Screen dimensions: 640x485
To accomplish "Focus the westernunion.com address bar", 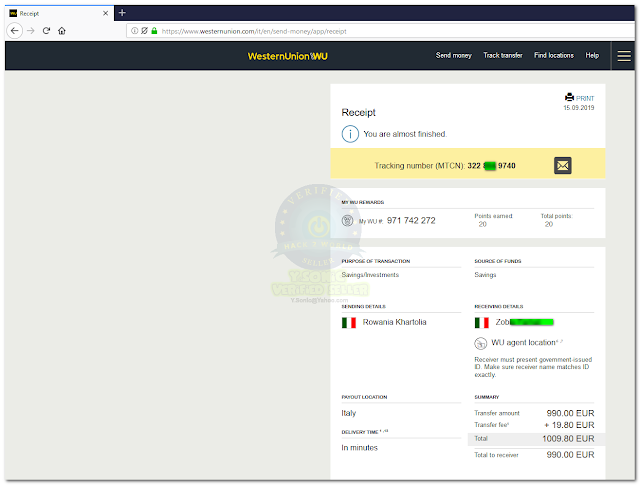I will (382, 31).
